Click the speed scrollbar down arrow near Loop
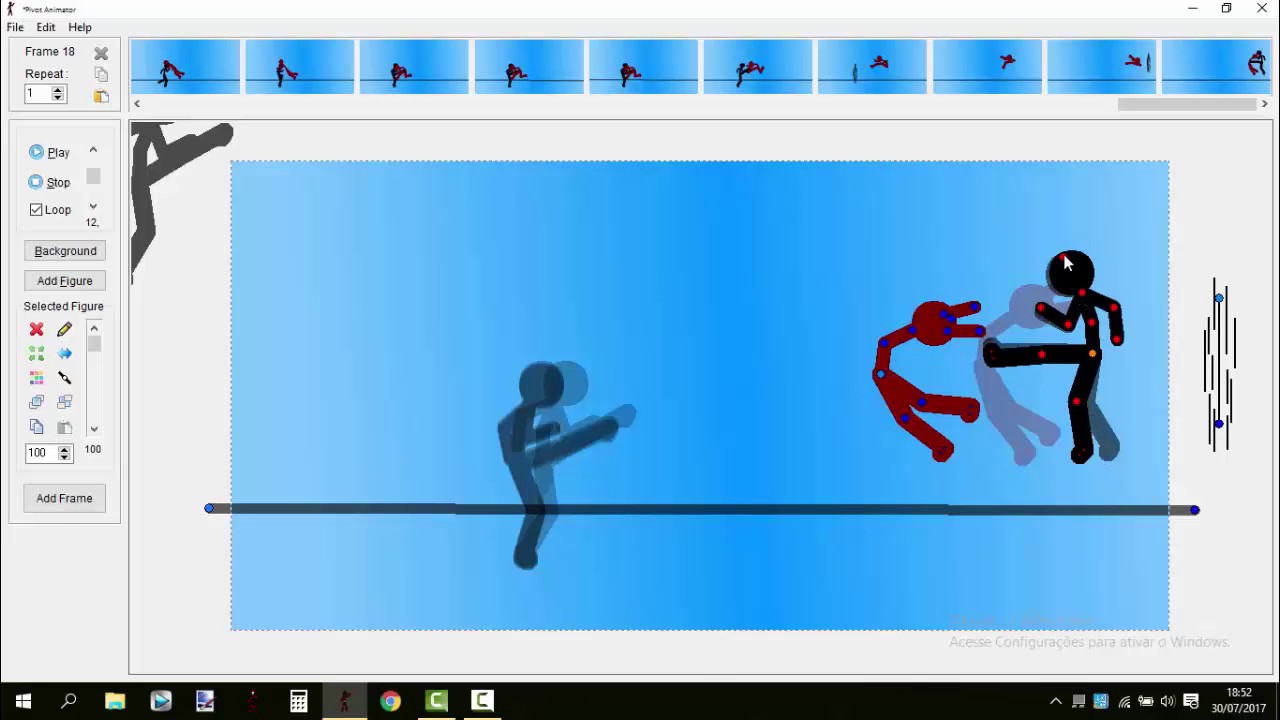The image size is (1280, 720). [x=93, y=207]
